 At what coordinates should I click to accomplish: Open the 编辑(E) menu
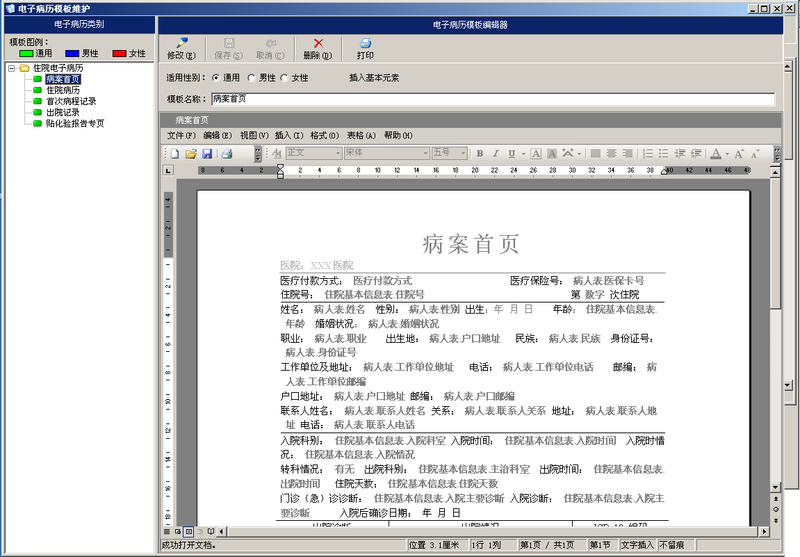point(217,135)
